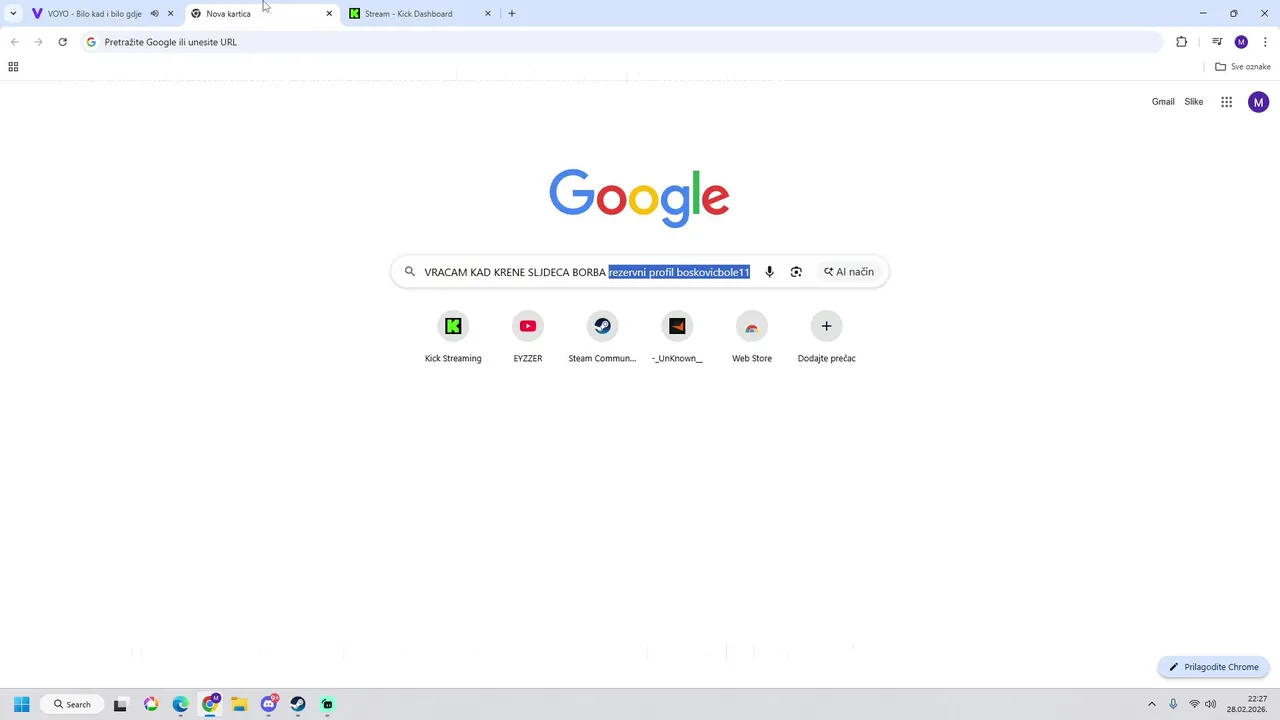Open the Kick Streaming shortcut
Screen dimensions: 1280x720
[x=453, y=338]
